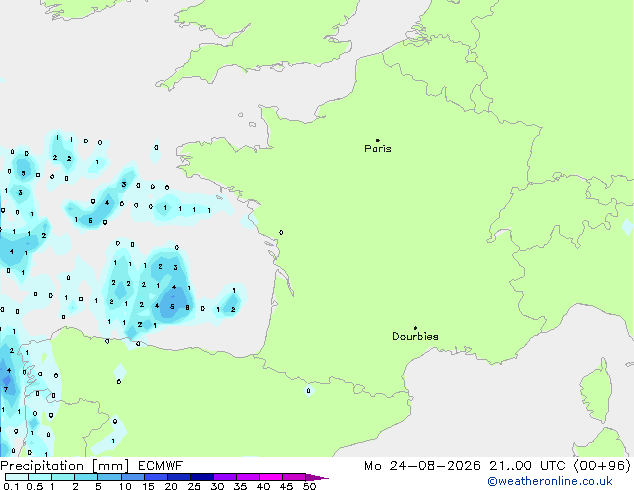Click the legend scale label '30'

[x=218, y=486]
